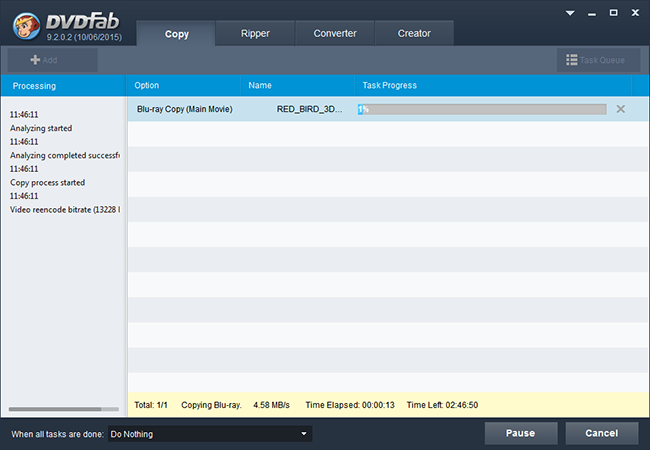
Task: Open the title bar dropdown menu arrow
Action: pyautogui.click(x=570, y=13)
